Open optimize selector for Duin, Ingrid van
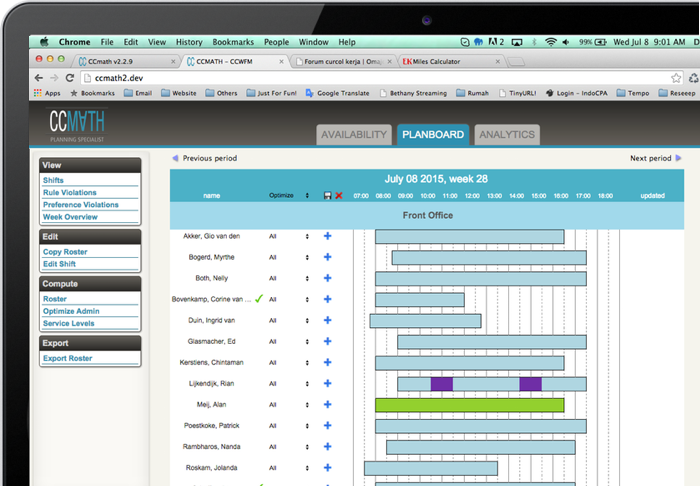 [307, 320]
